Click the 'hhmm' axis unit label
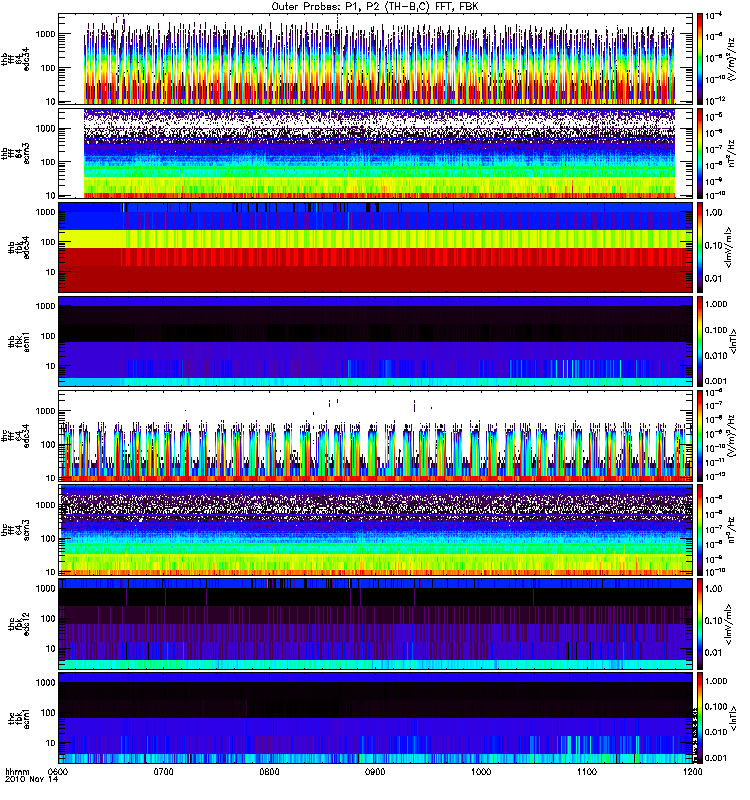750x800 pixels. (x=17, y=771)
